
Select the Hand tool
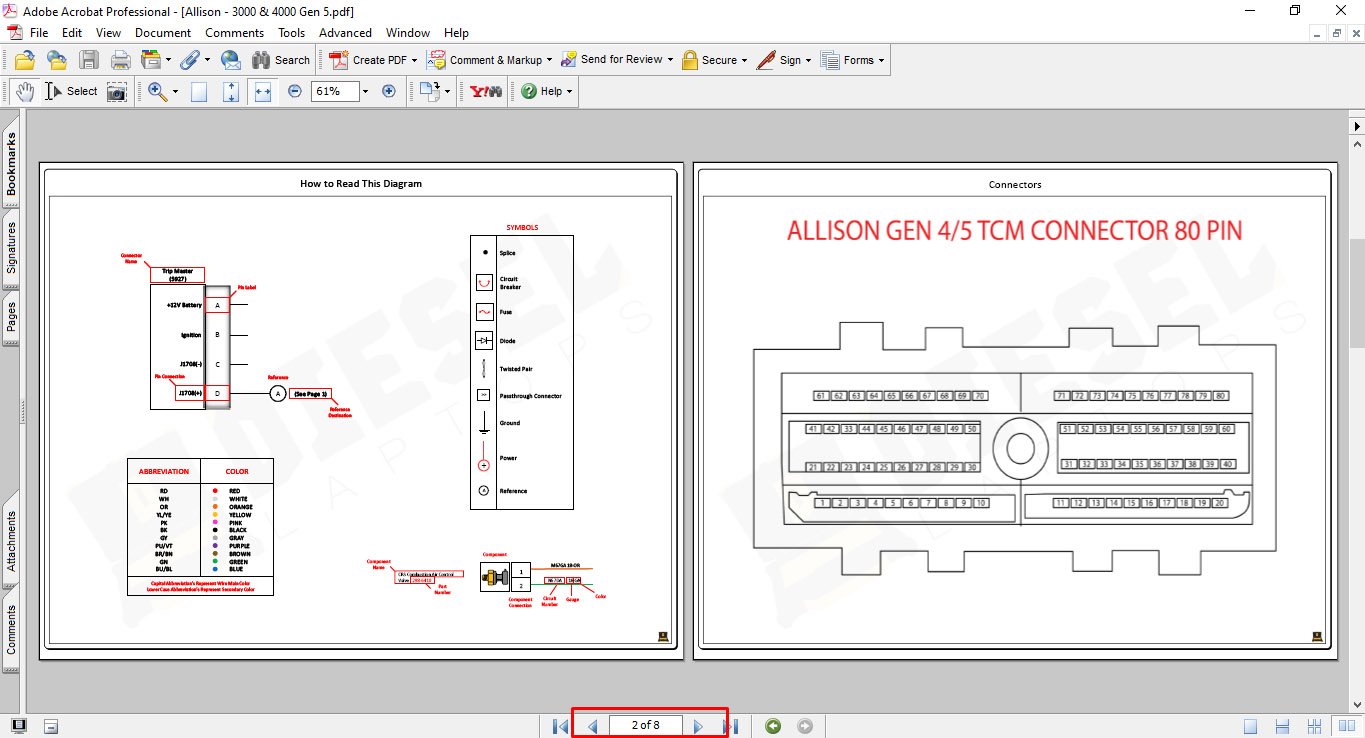click(x=24, y=91)
